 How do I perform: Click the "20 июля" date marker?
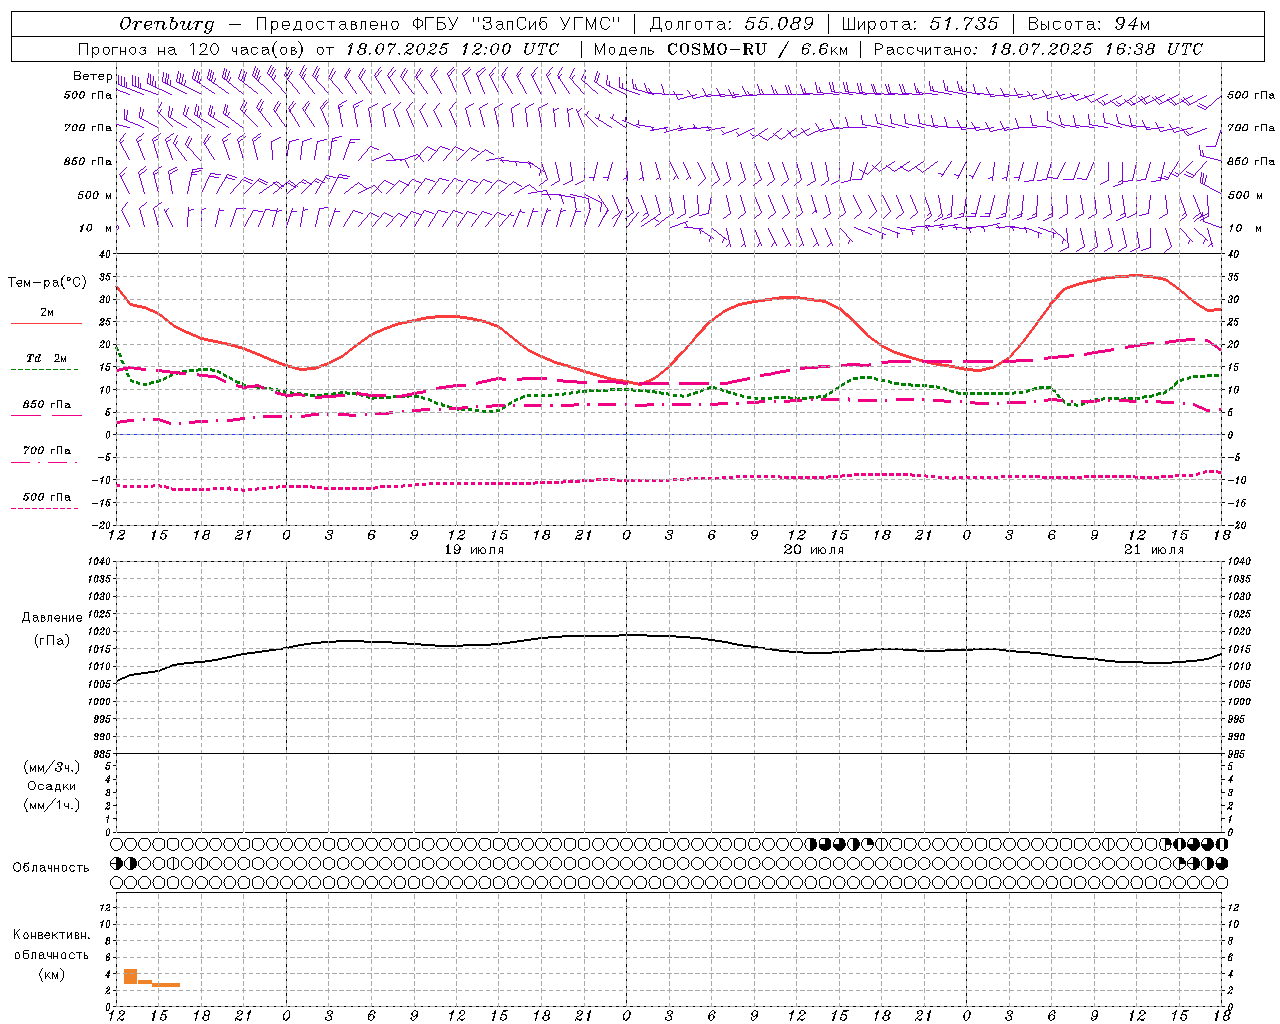tap(814, 550)
